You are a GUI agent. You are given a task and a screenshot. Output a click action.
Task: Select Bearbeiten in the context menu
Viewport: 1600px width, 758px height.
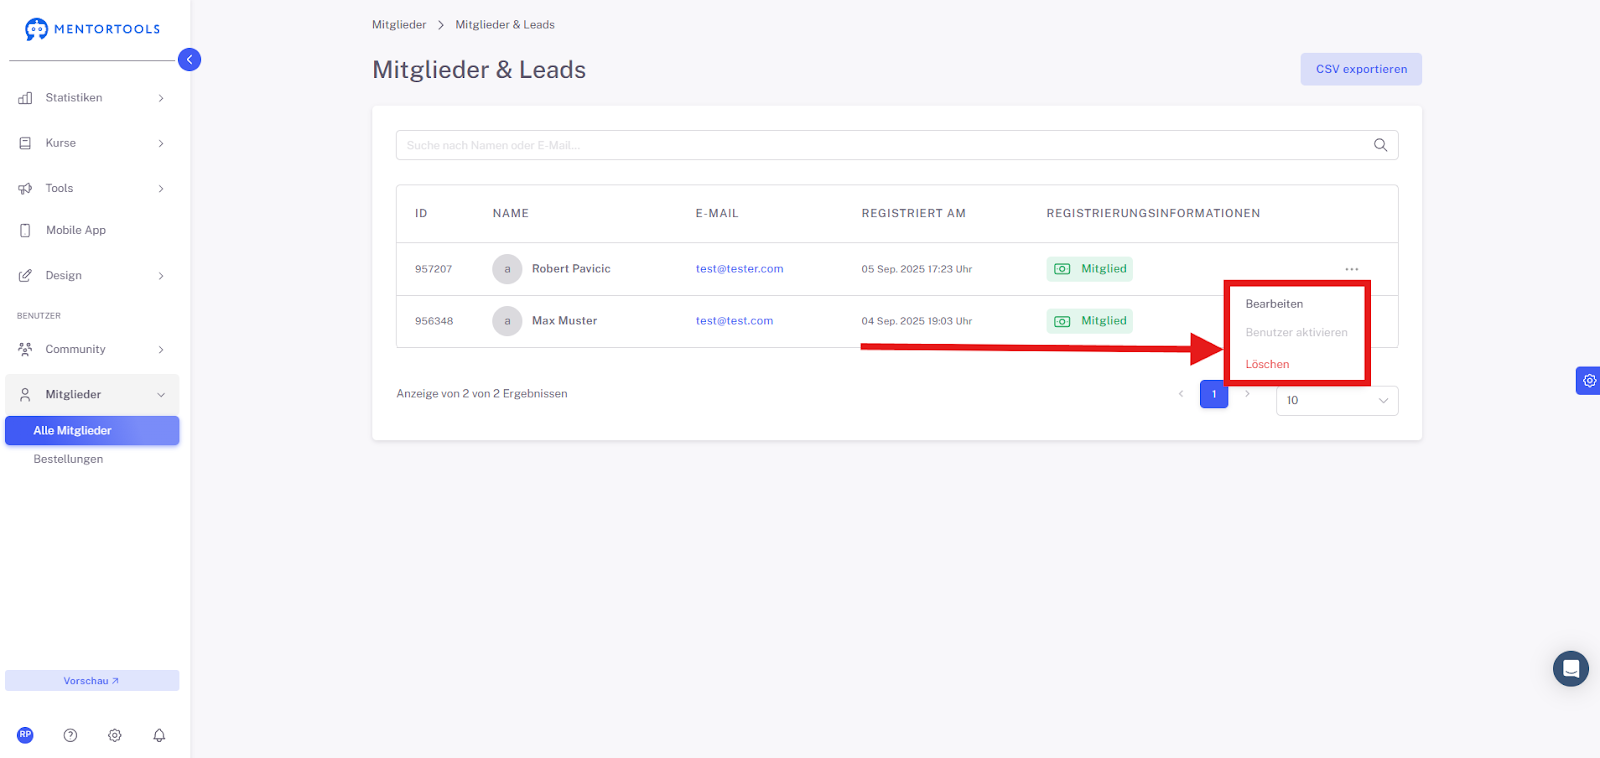coord(1274,304)
